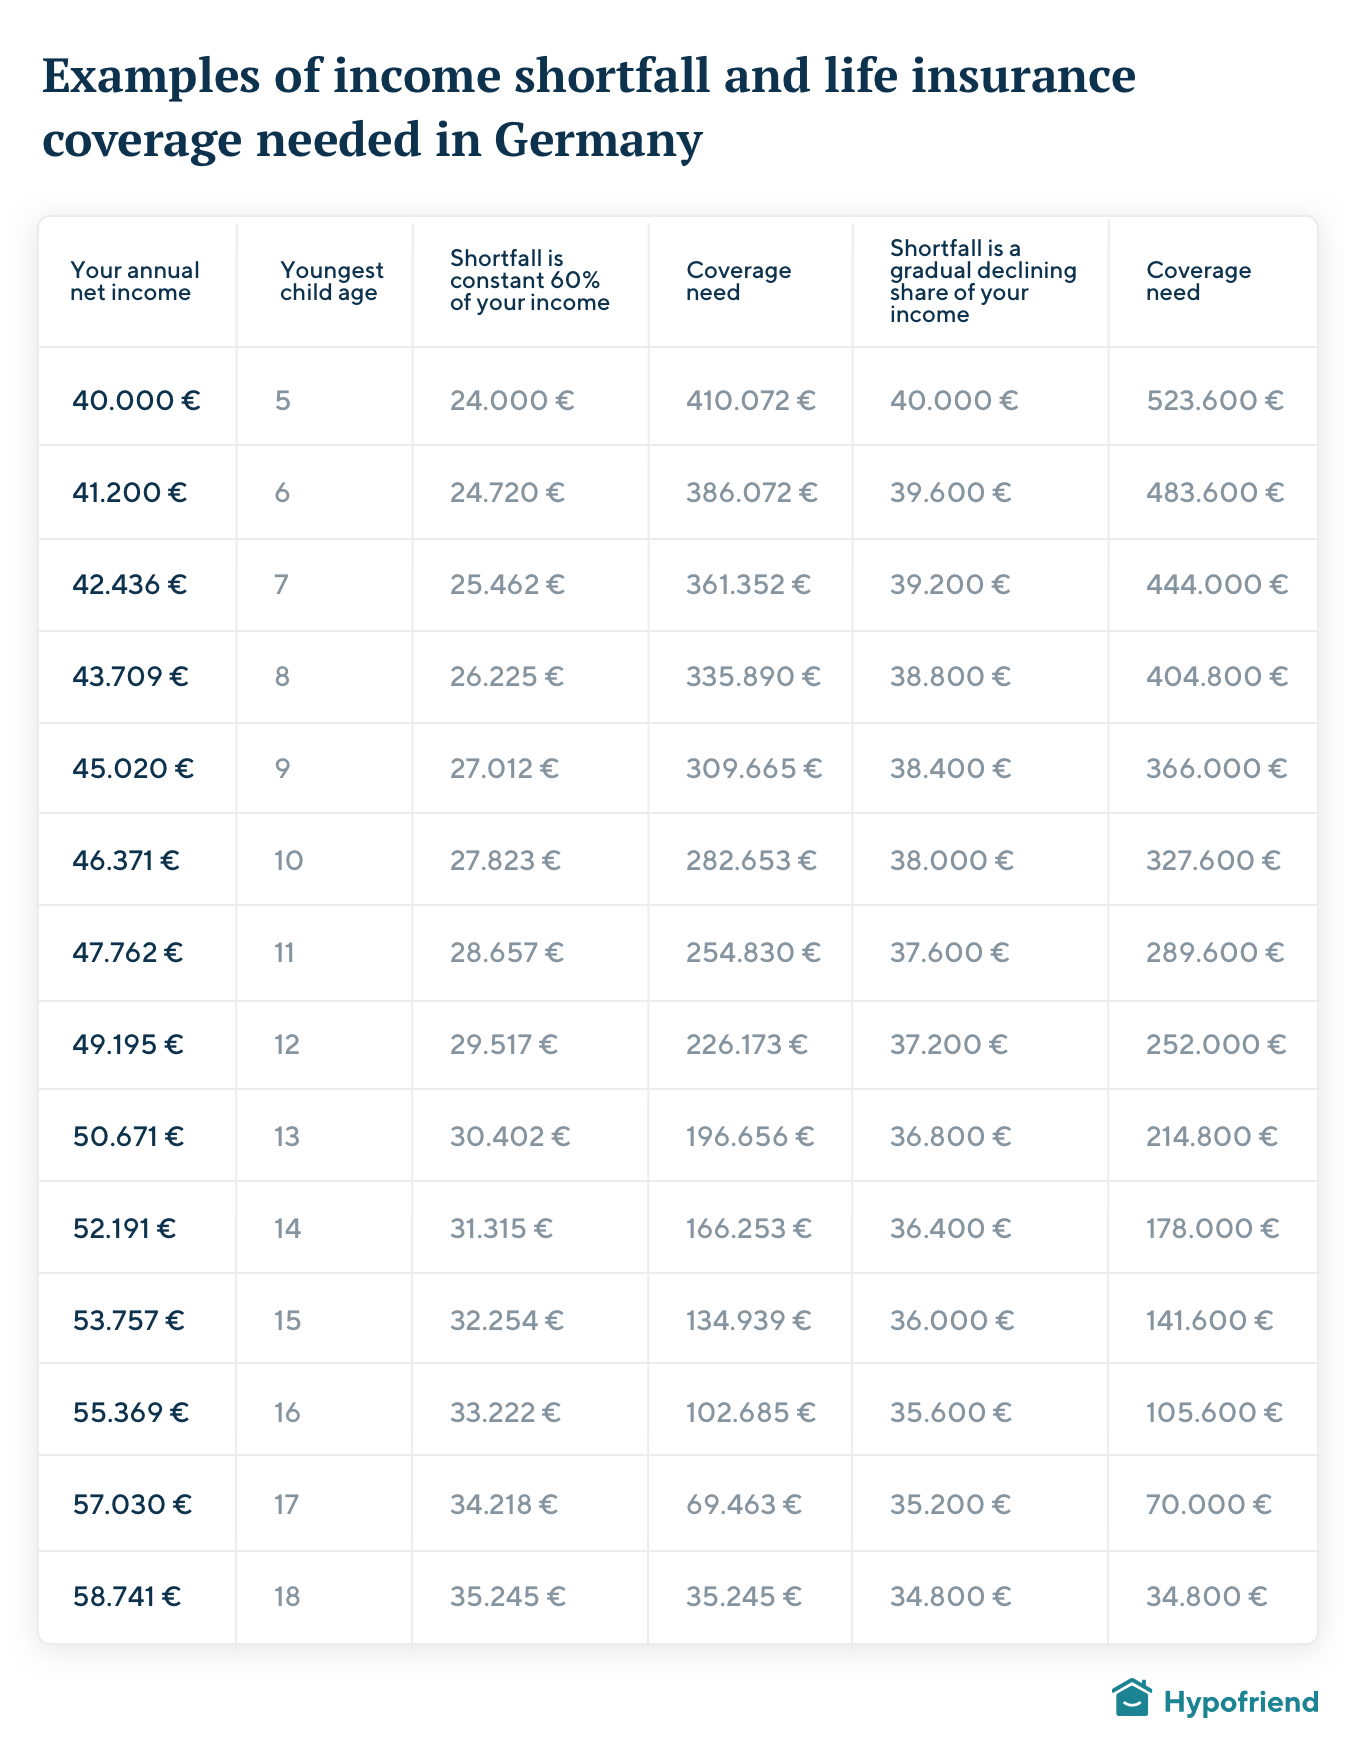Select the 410.072 € coverage need cell
This screenshot has width=1356, height=1764.
pyautogui.click(x=750, y=401)
